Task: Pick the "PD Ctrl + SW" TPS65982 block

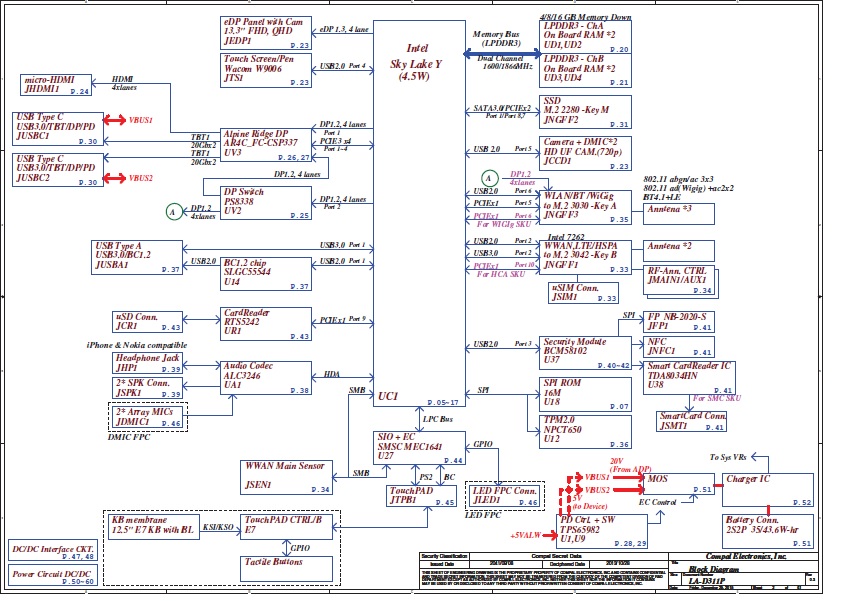Action: (x=604, y=531)
